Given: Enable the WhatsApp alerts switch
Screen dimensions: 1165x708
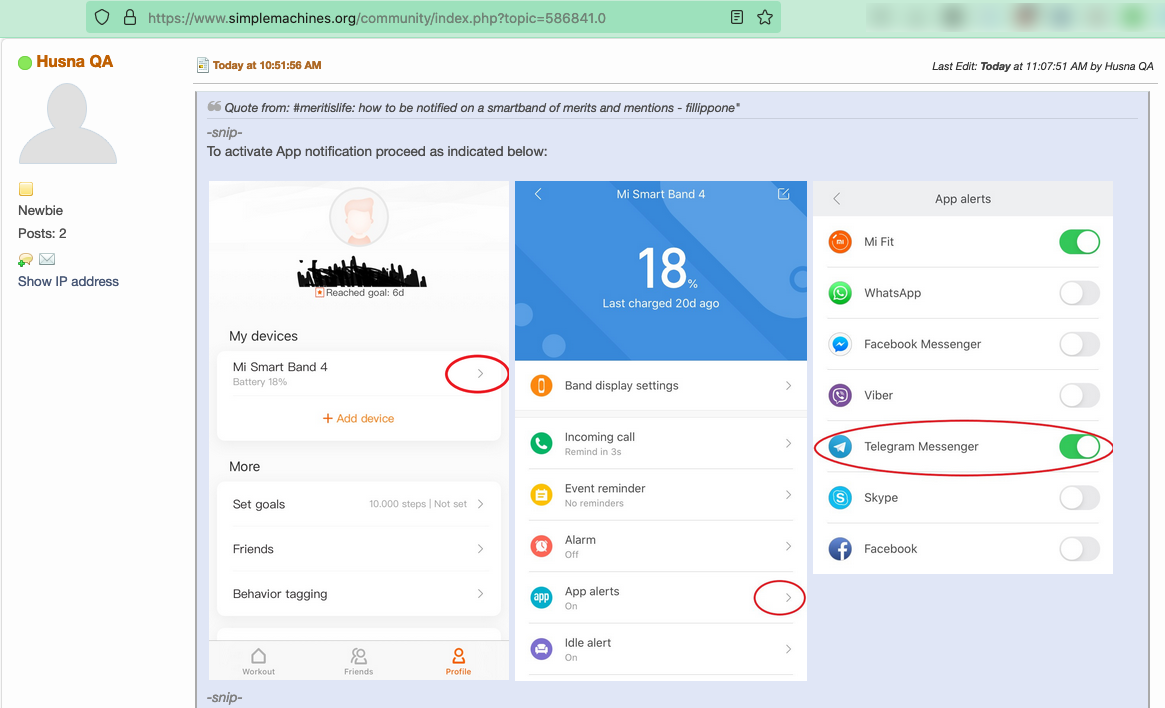Looking at the screenshot, I should [x=1080, y=293].
